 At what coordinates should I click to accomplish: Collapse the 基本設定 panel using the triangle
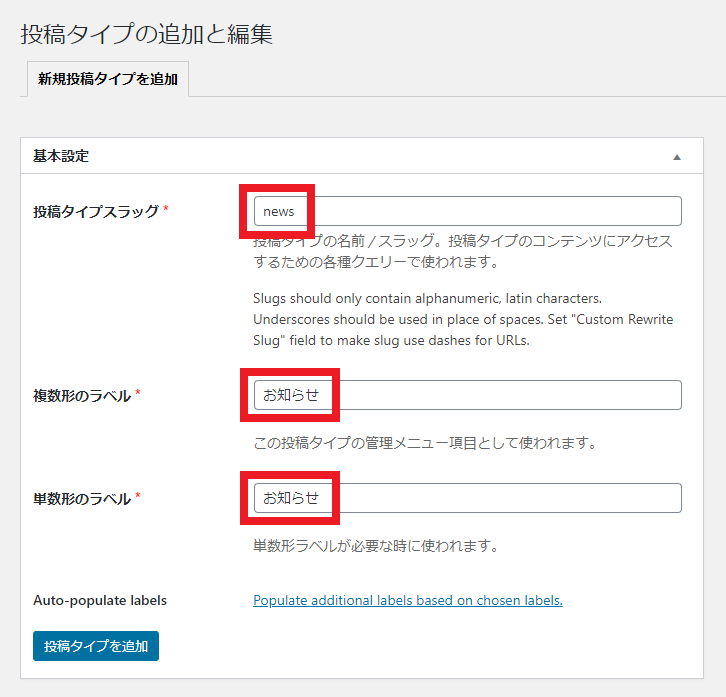(677, 157)
